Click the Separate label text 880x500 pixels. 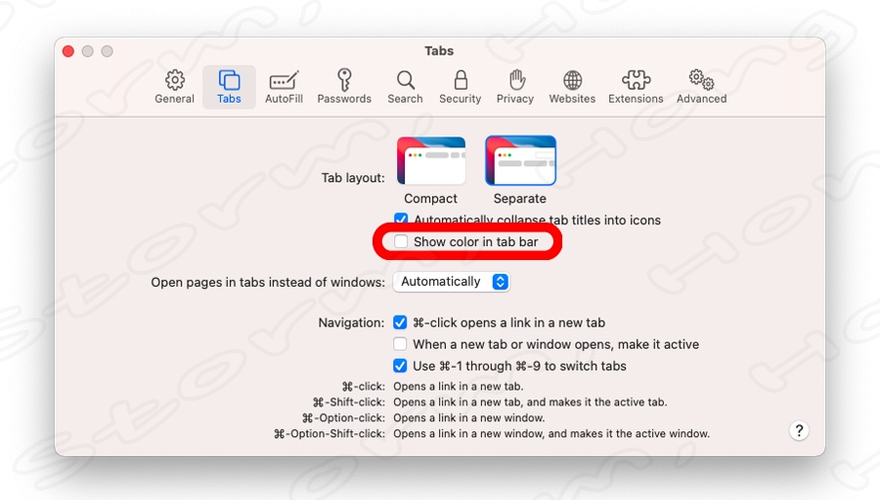(x=520, y=199)
